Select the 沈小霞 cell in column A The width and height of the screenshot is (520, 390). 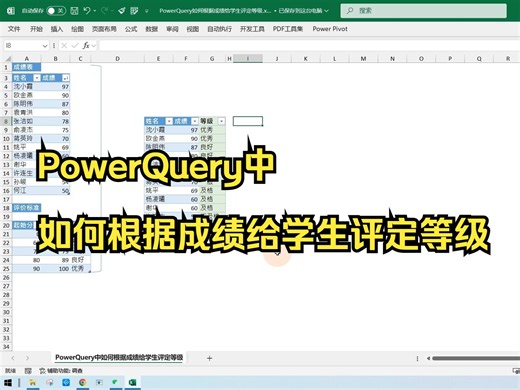(x=26, y=87)
